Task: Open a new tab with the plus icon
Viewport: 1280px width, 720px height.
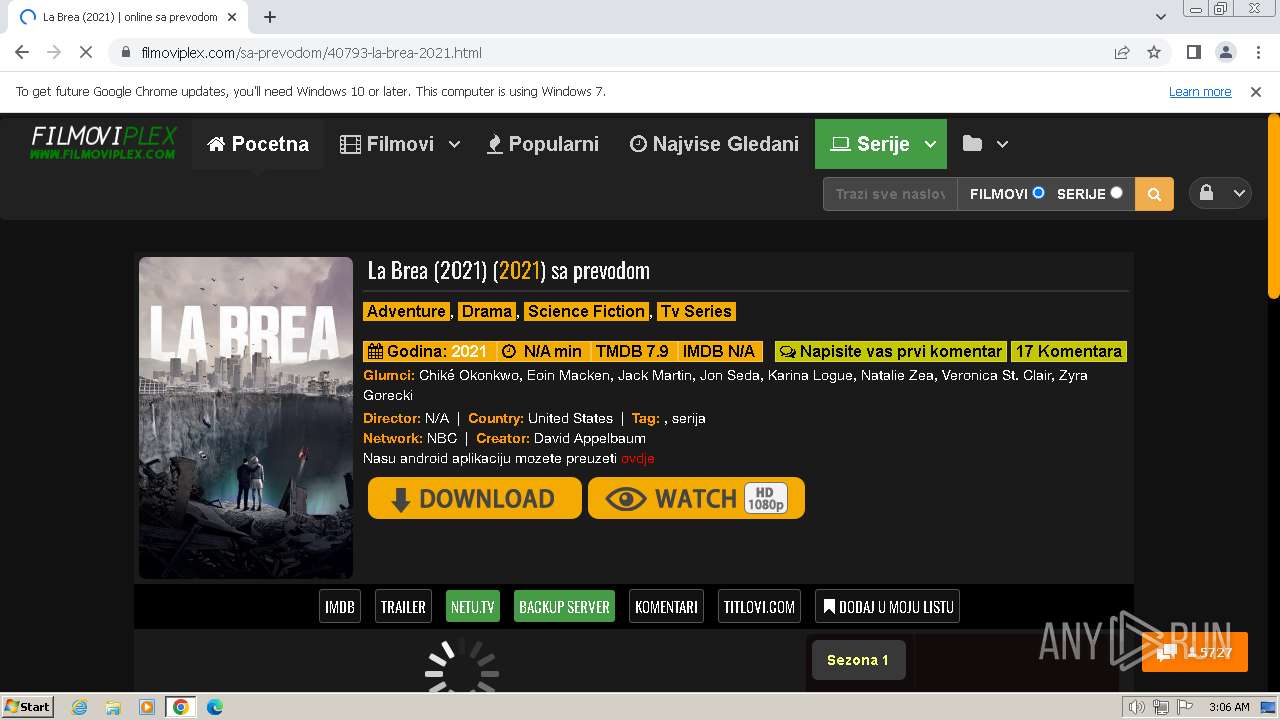Action: click(x=270, y=17)
